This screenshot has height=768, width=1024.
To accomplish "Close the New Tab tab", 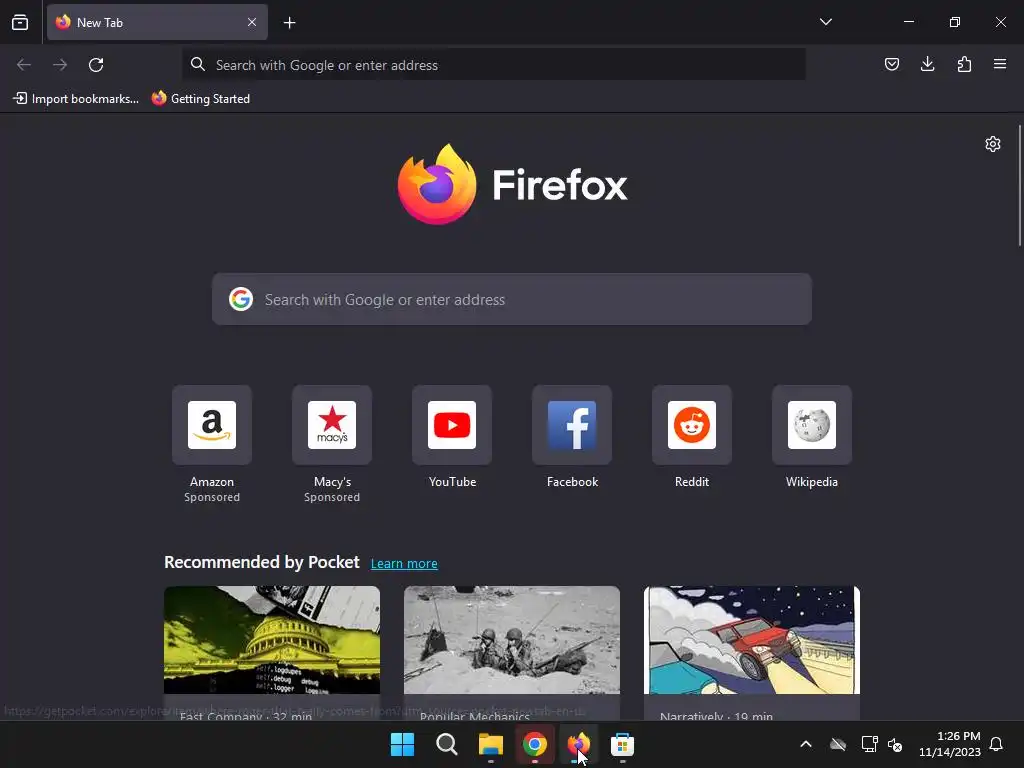I will tap(252, 22).
